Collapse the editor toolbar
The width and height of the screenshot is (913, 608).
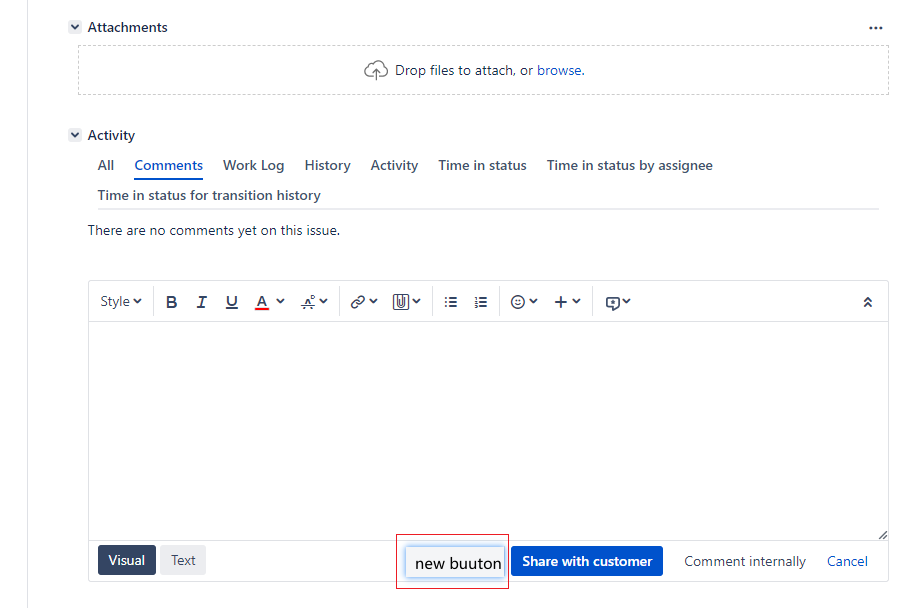pos(867,300)
